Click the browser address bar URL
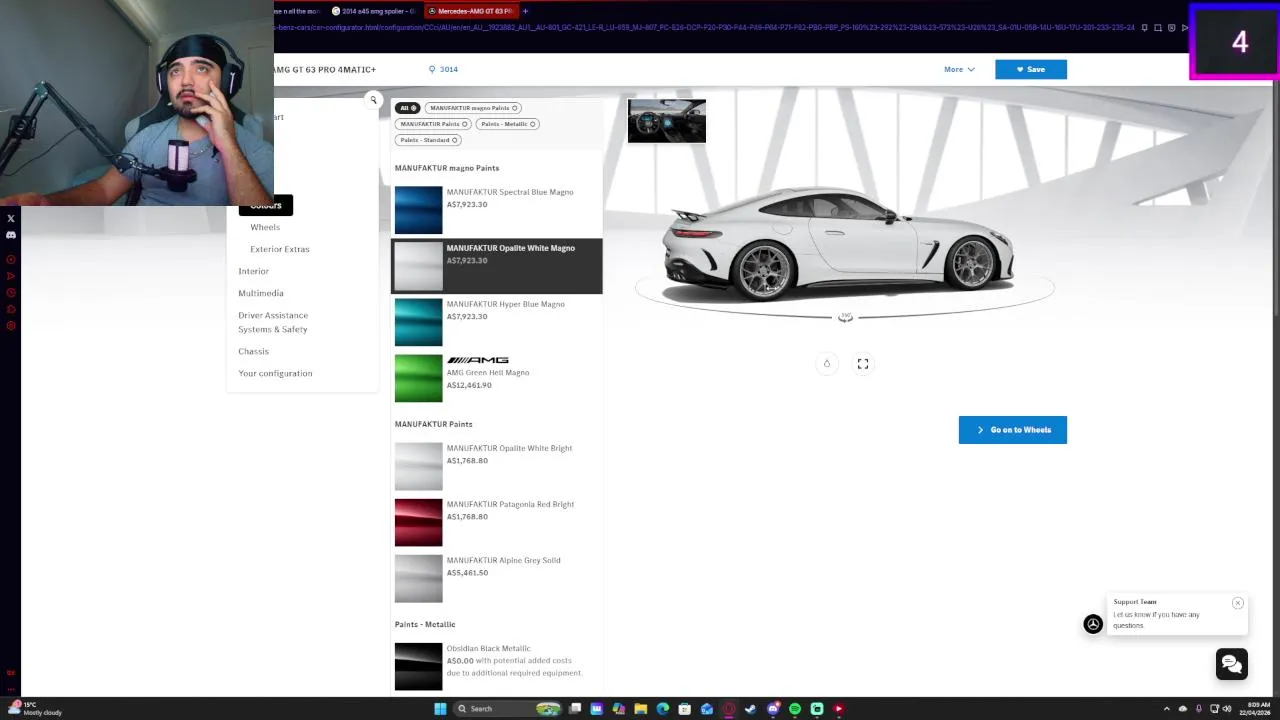 pos(705,27)
